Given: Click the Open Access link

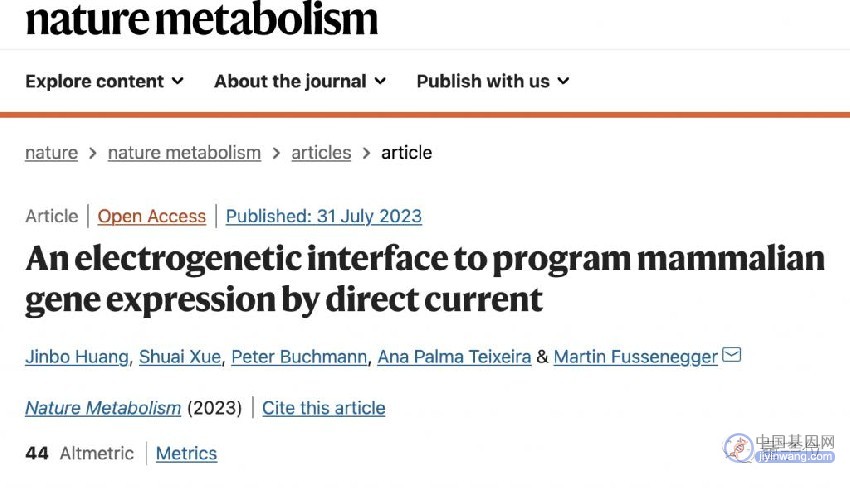Looking at the screenshot, I should click(x=152, y=216).
